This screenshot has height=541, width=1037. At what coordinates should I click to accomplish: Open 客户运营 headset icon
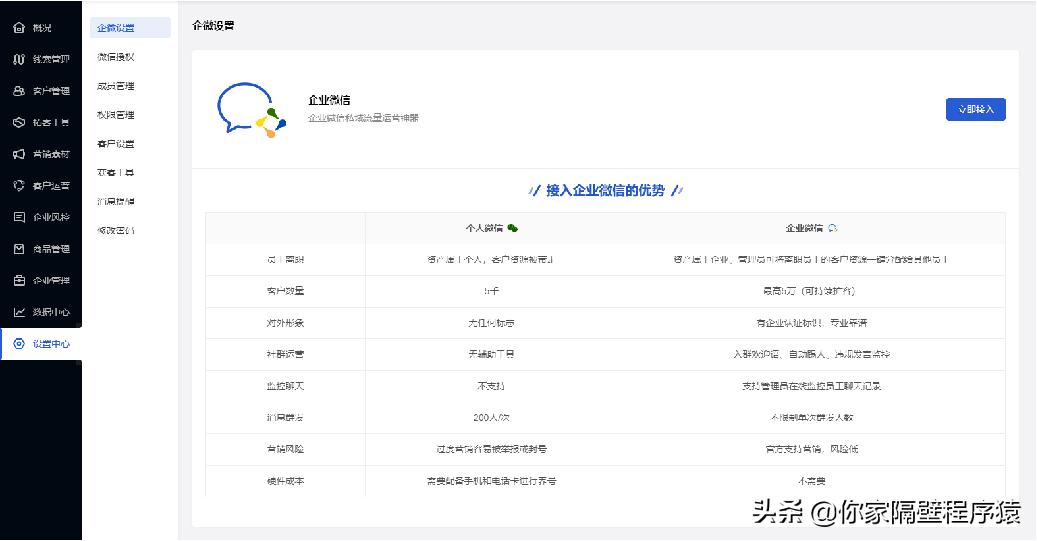click(x=19, y=186)
